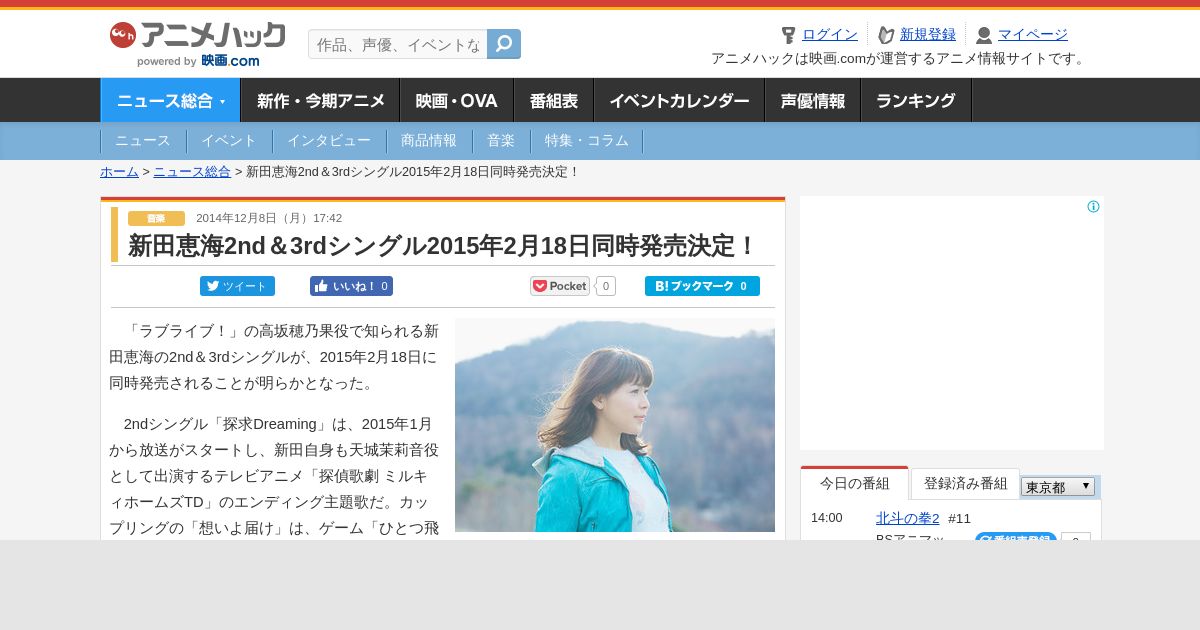Click the Hatena ブックマーク button
The image size is (1200, 630).
click(702, 286)
